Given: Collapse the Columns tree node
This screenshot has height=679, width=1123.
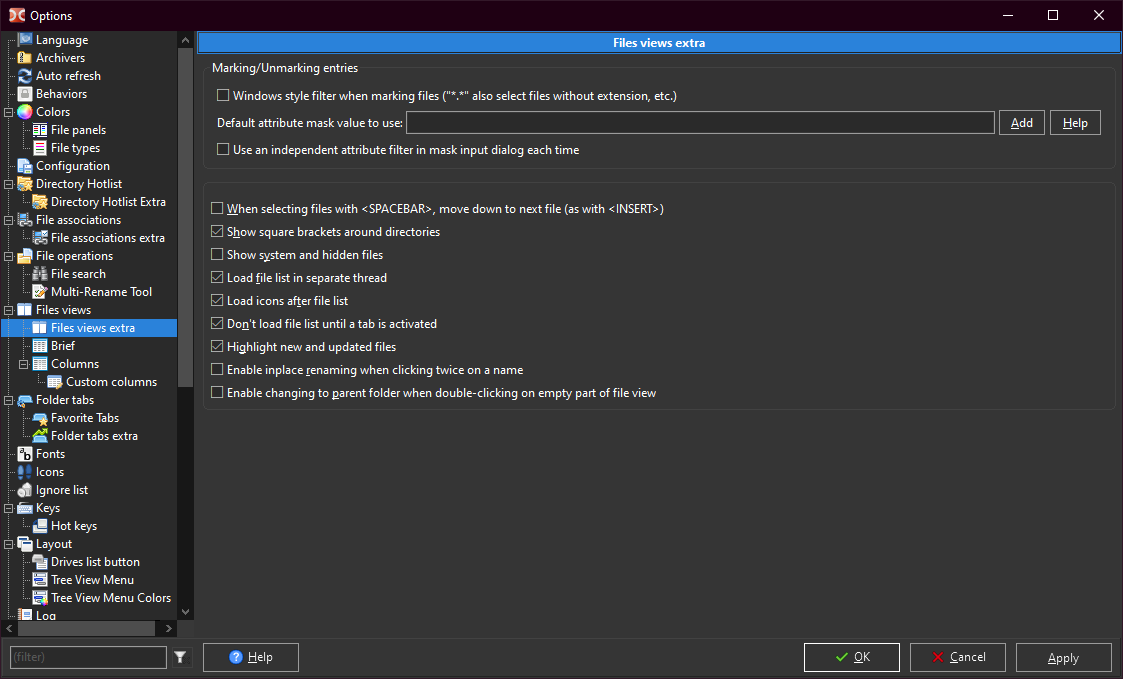Looking at the screenshot, I should coord(24,364).
